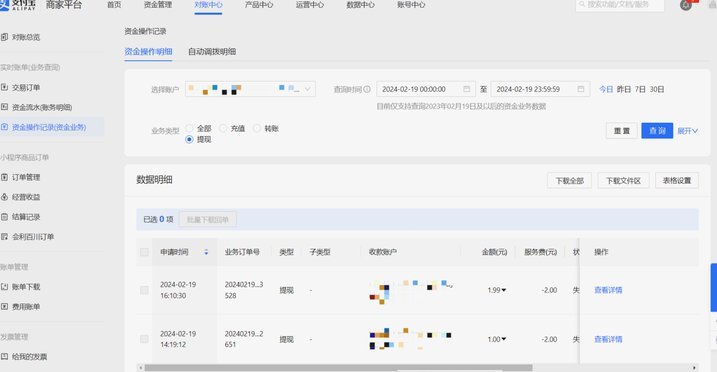Select the 提现 business type radio
This screenshot has width=717, height=372.
189,139
